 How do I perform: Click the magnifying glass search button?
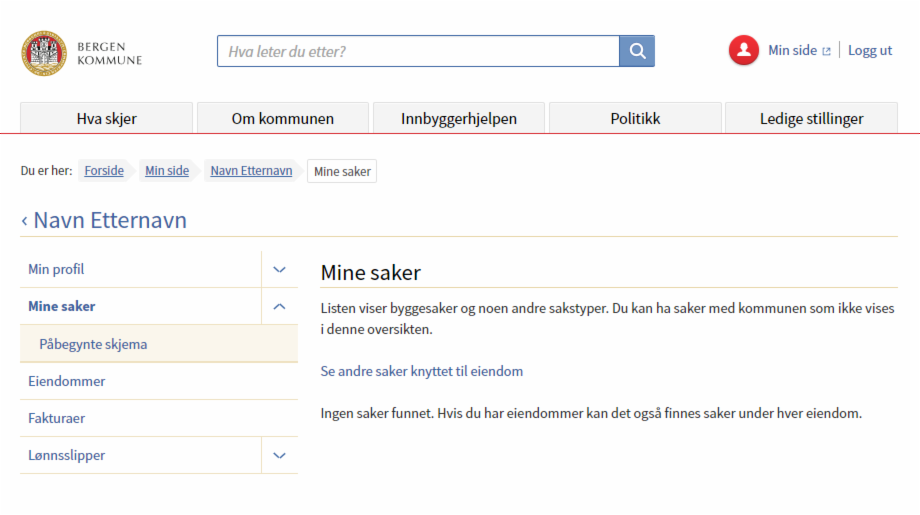coord(637,51)
